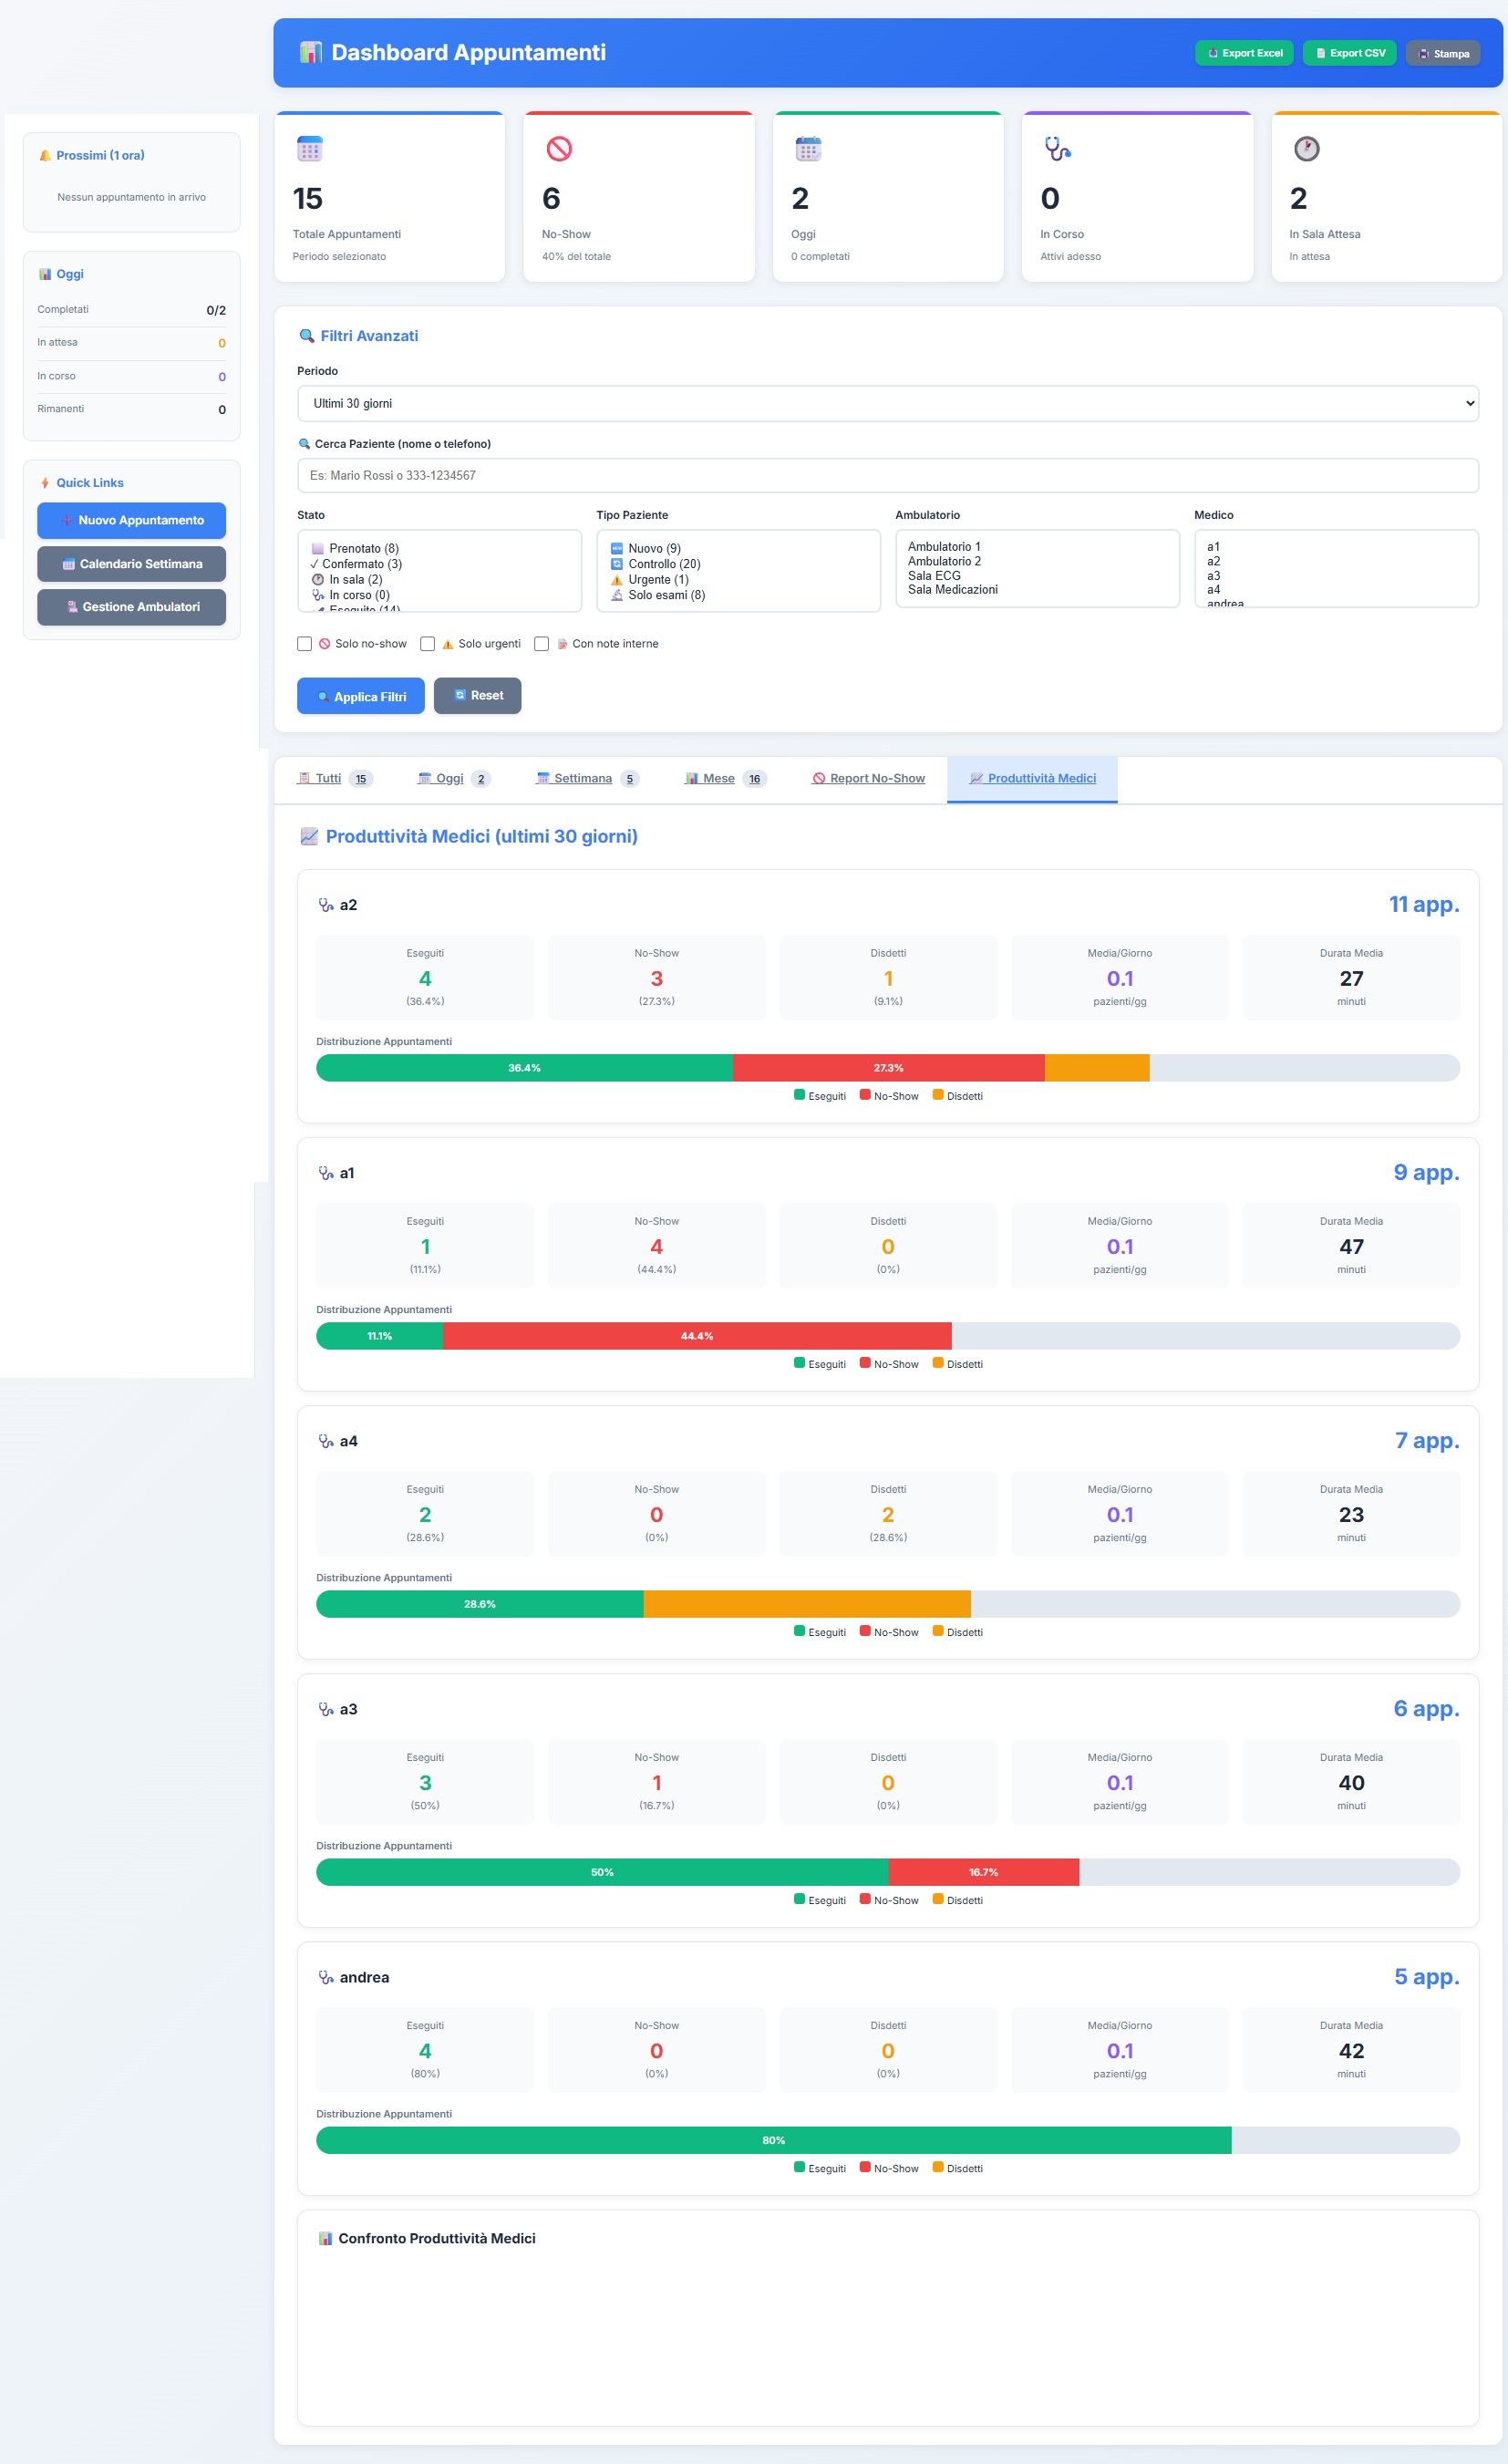Image resolution: width=1508 pixels, height=2464 pixels.
Task: Click the lightning icon beside Quick Links
Action: (x=45, y=483)
